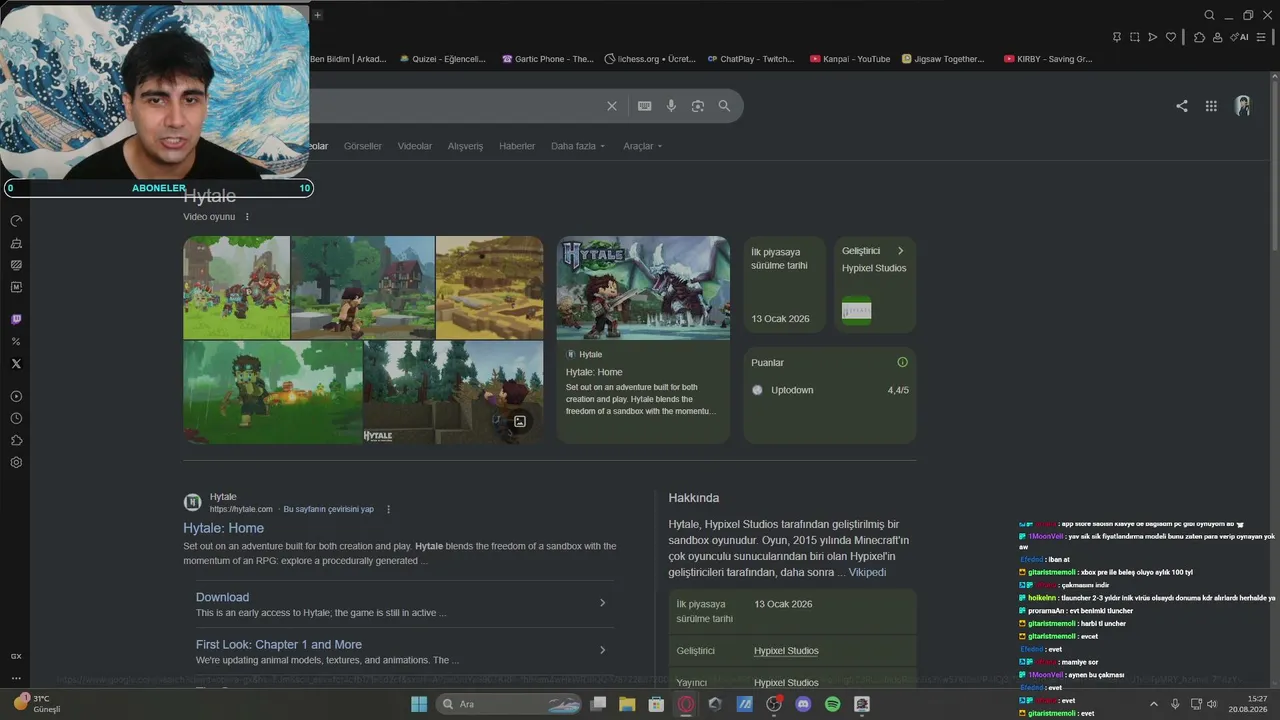This screenshot has width=1280, height=720.
Task: Open Opera sidebar settings gear
Action: click(16, 463)
